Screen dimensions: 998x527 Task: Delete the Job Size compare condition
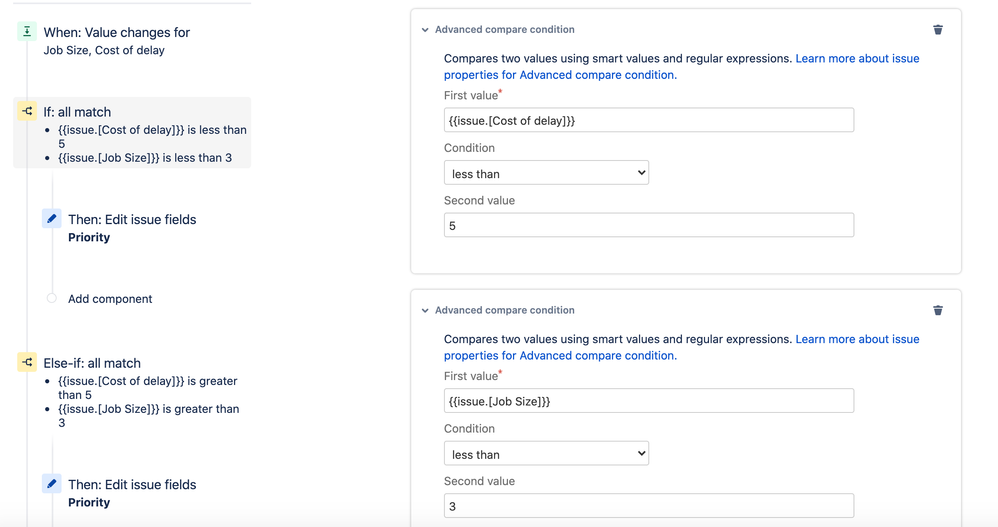(938, 310)
